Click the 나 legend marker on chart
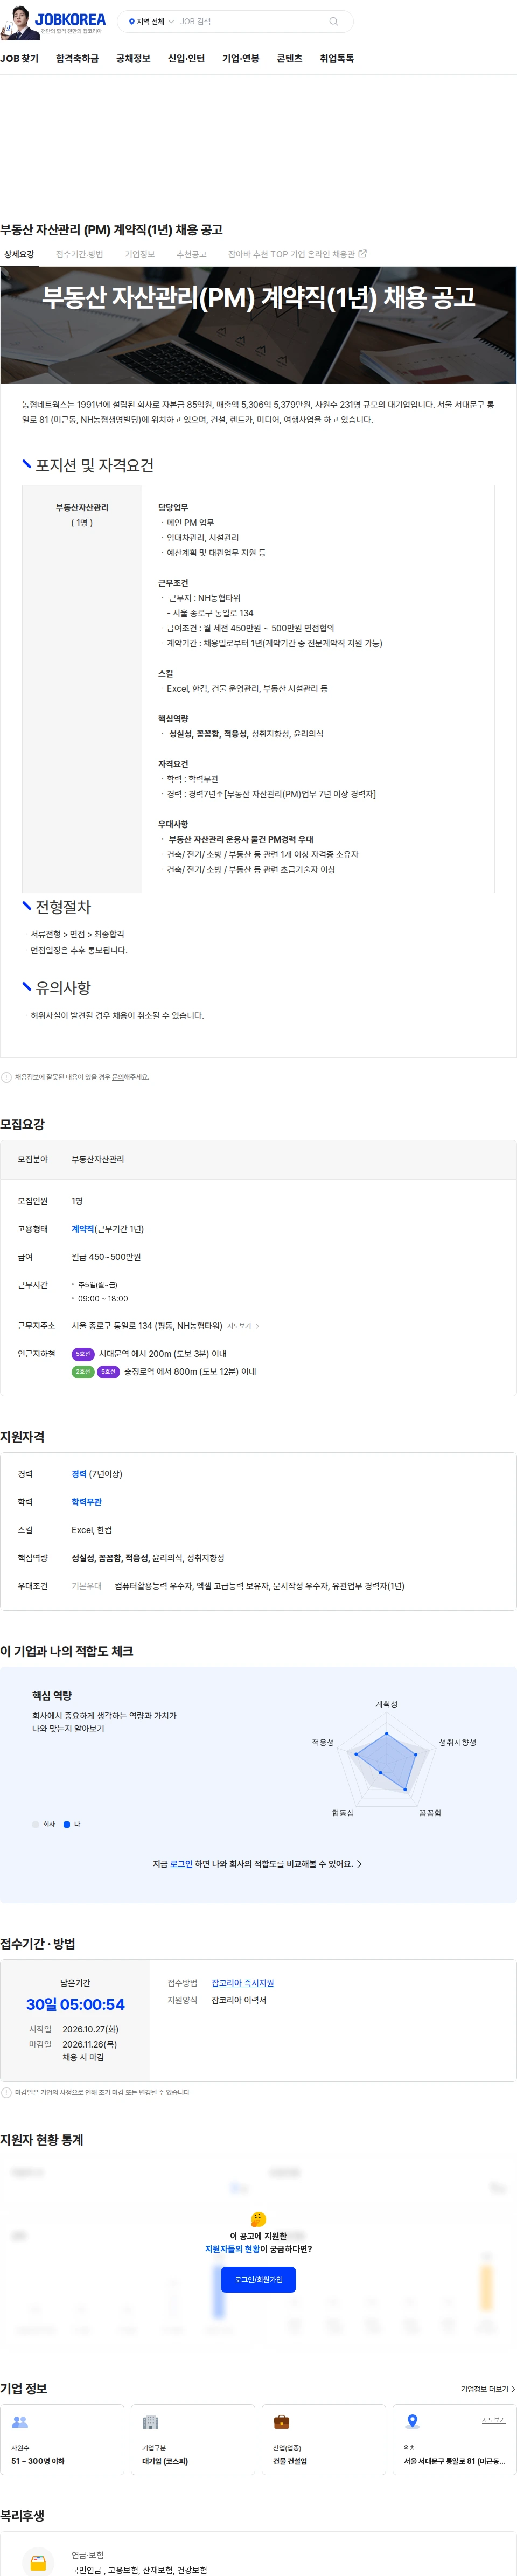This screenshot has height=2576, width=517. [x=66, y=1824]
